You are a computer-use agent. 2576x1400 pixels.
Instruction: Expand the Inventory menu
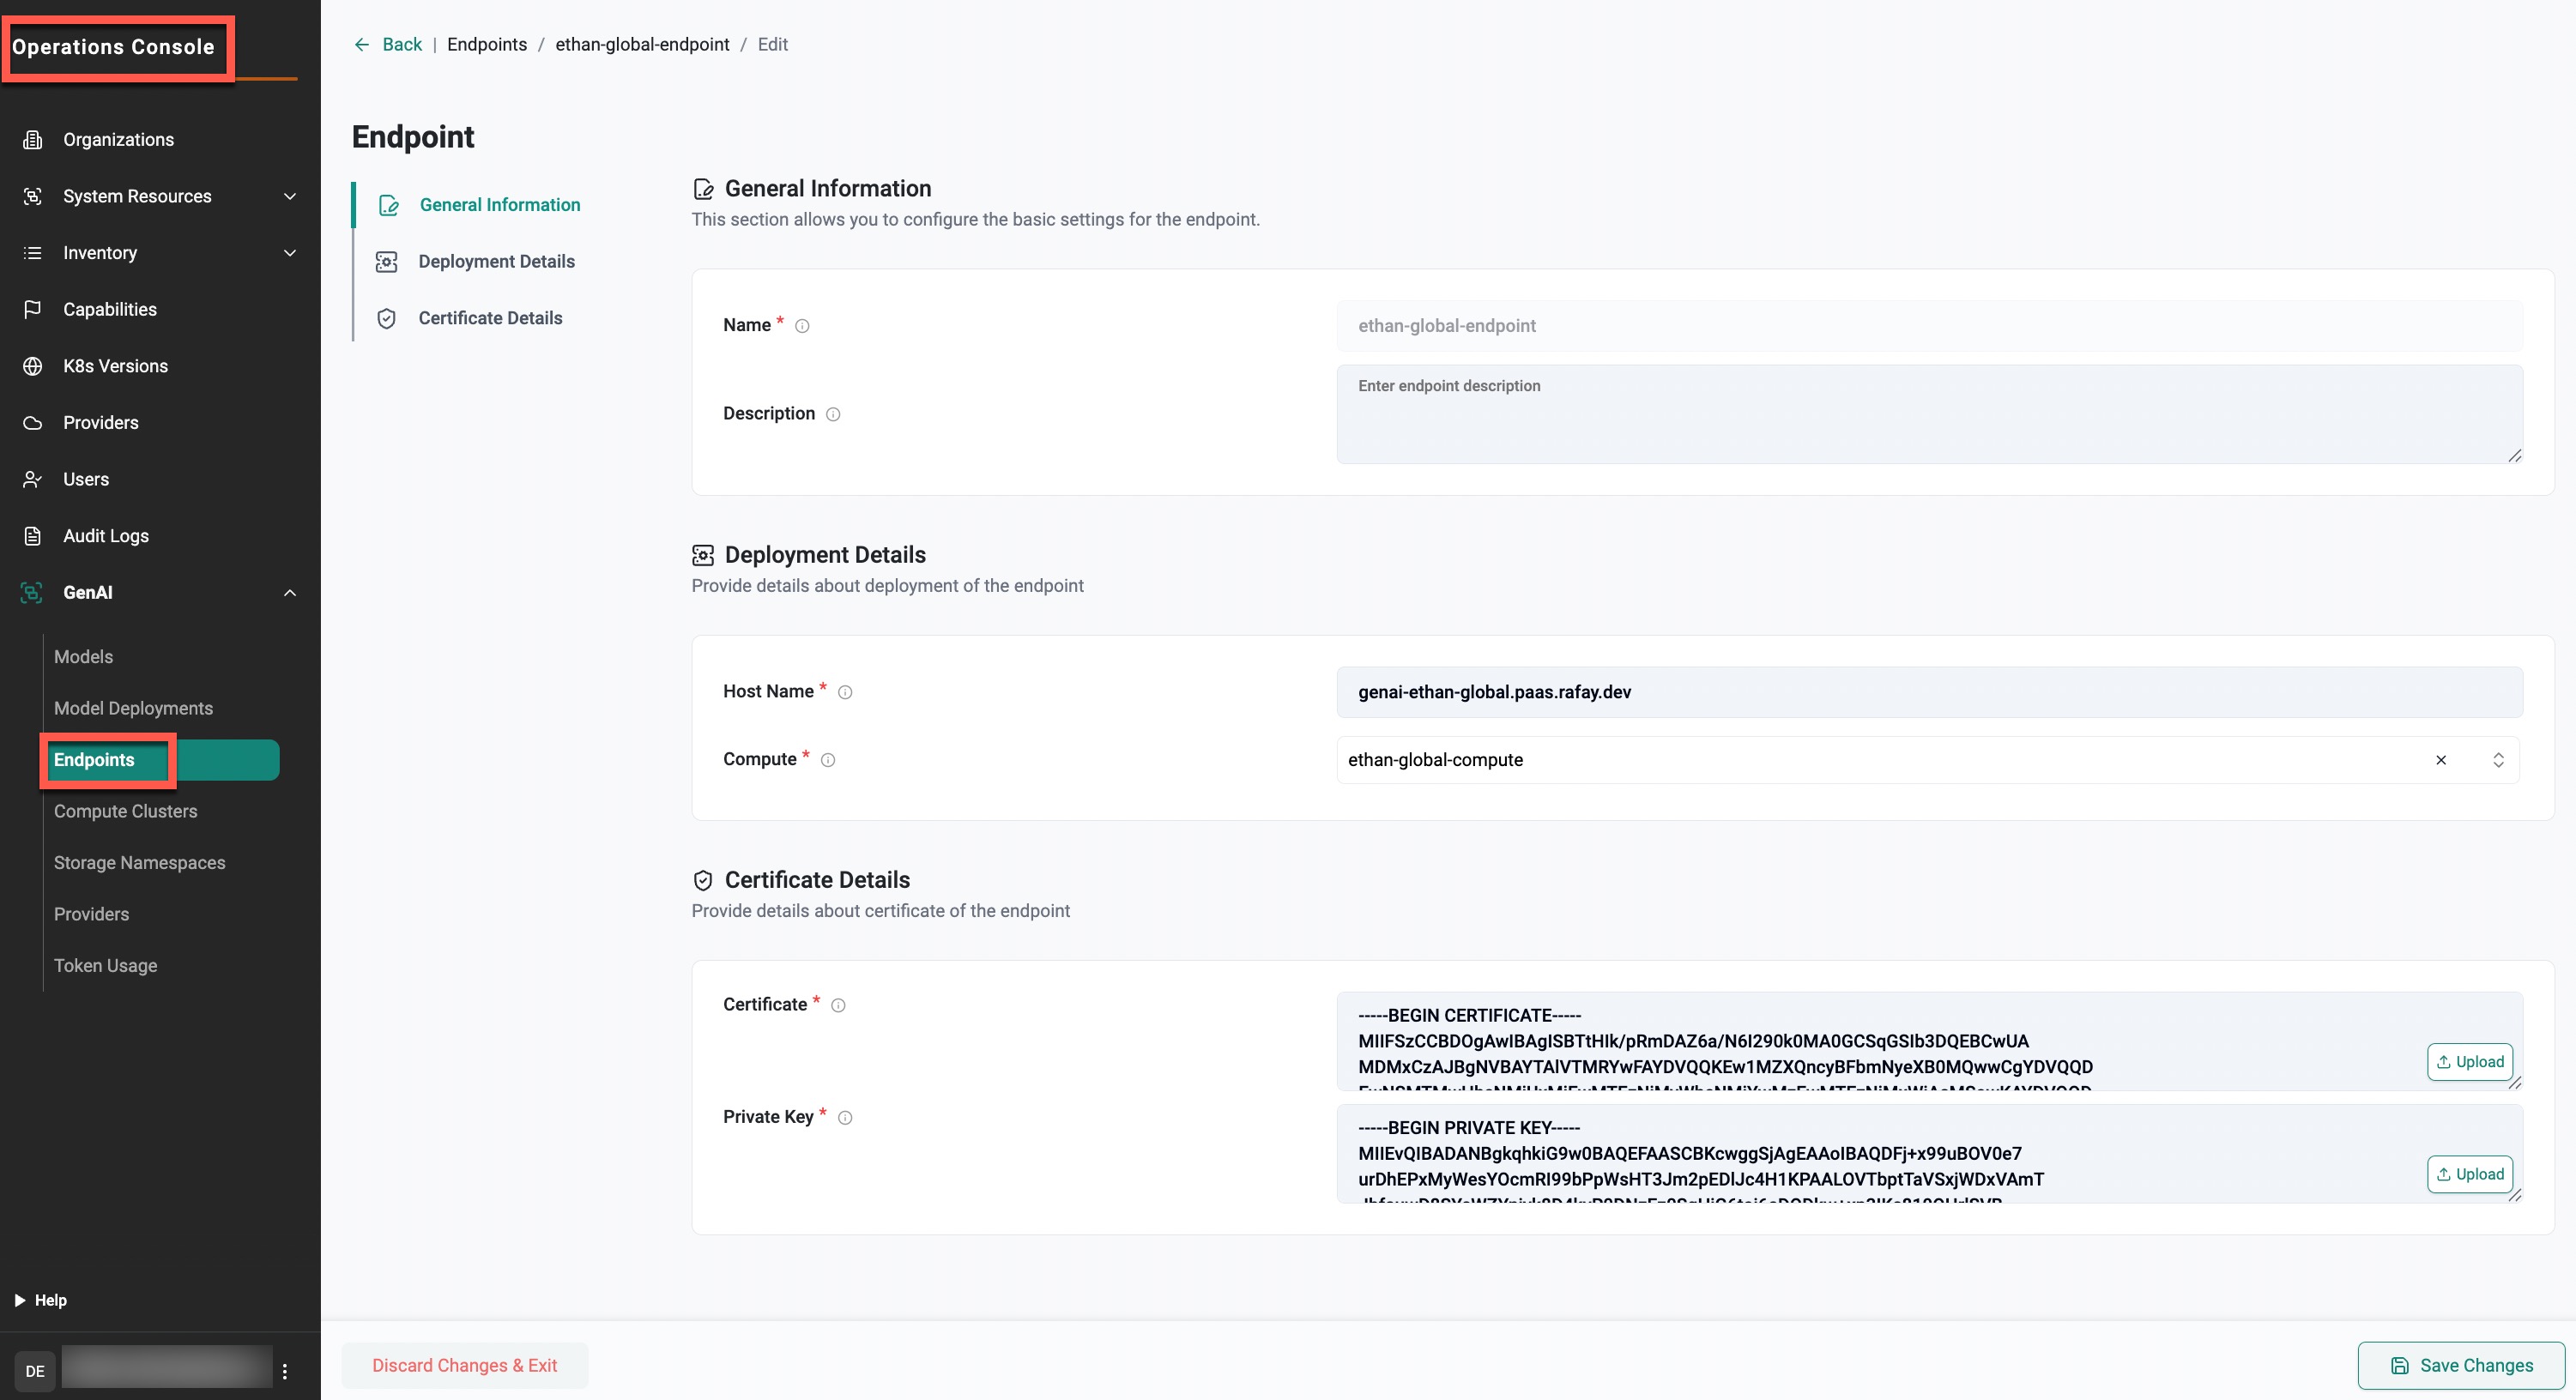point(290,253)
